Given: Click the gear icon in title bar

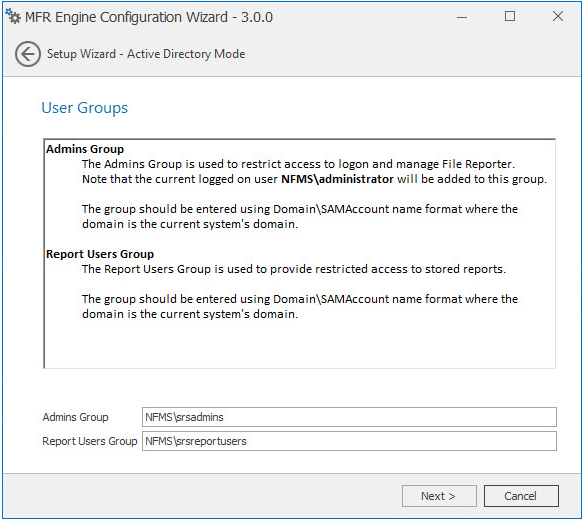Looking at the screenshot, I should tap(13, 16).
